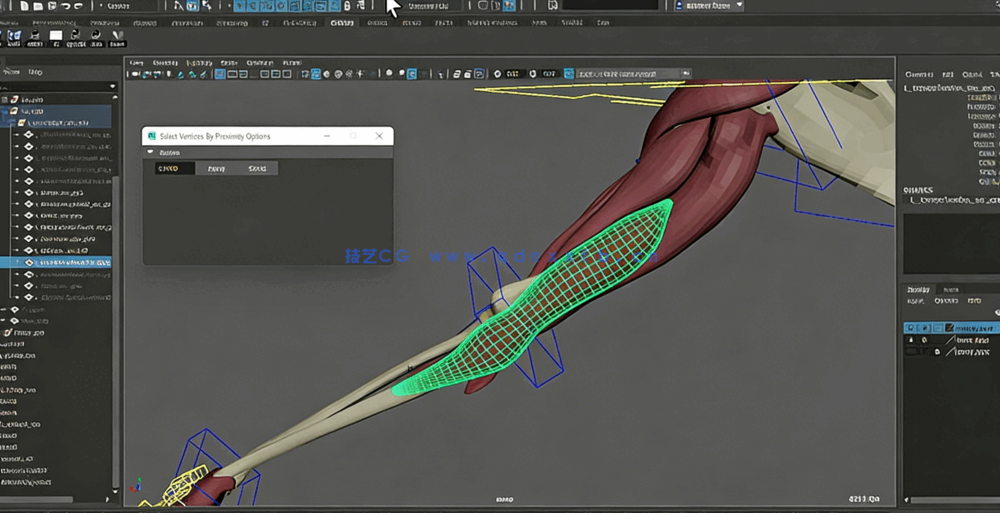Toggle the viewport grid icon in panel toolbar
This screenshot has height=513, width=1000.
[218, 74]
